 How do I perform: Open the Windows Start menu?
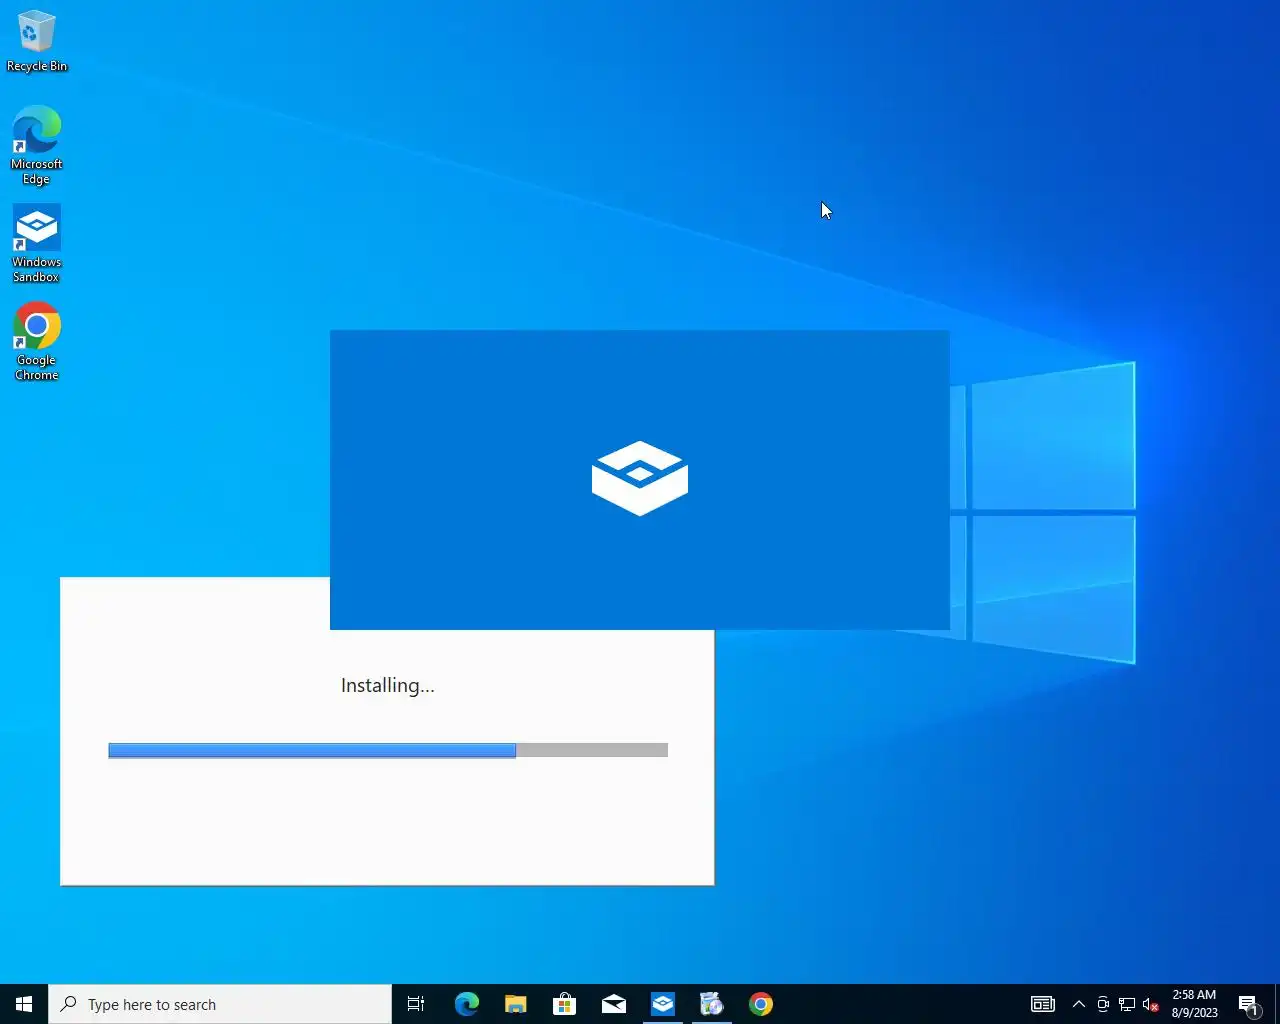coord(24,1004)
